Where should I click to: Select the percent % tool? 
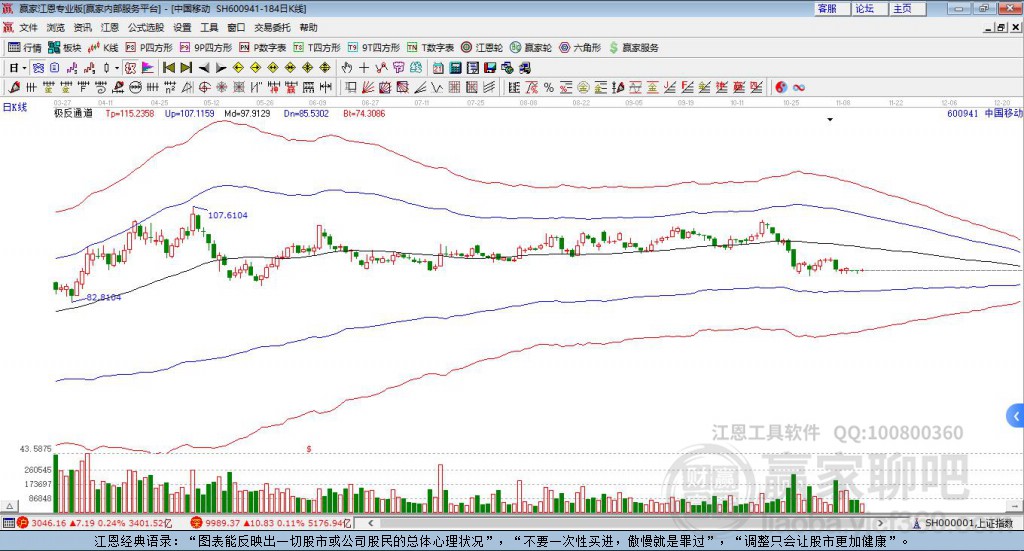(x=549, y=87)
